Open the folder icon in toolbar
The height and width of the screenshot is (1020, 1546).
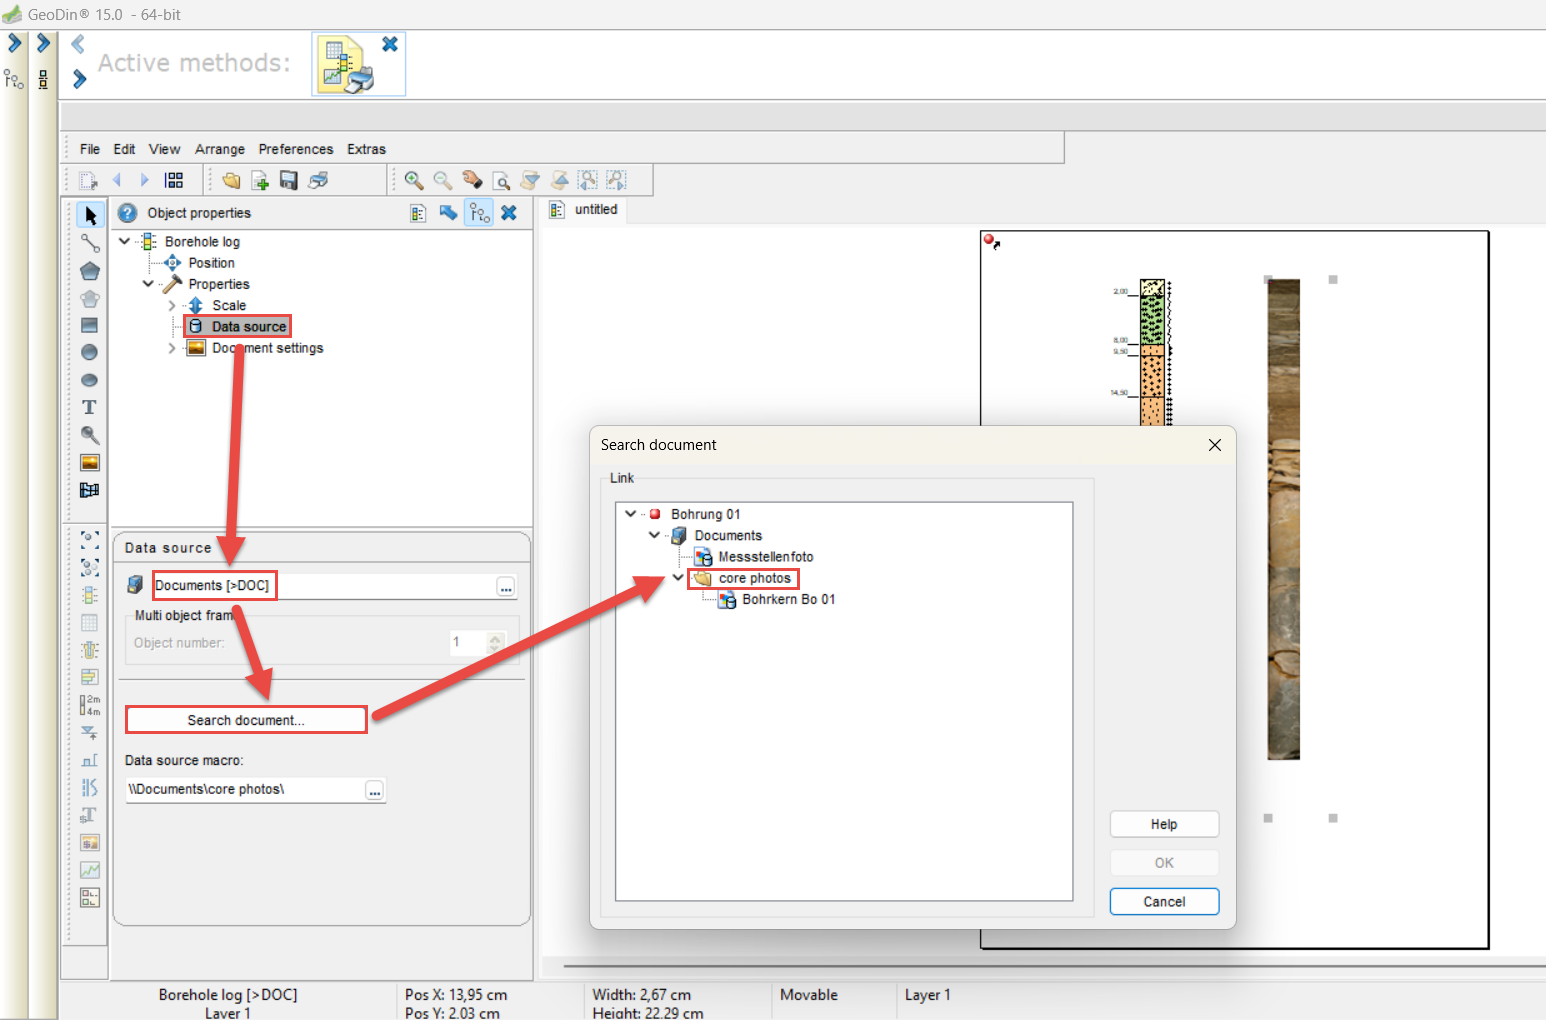pyautogui.click(x=231, y=180)
